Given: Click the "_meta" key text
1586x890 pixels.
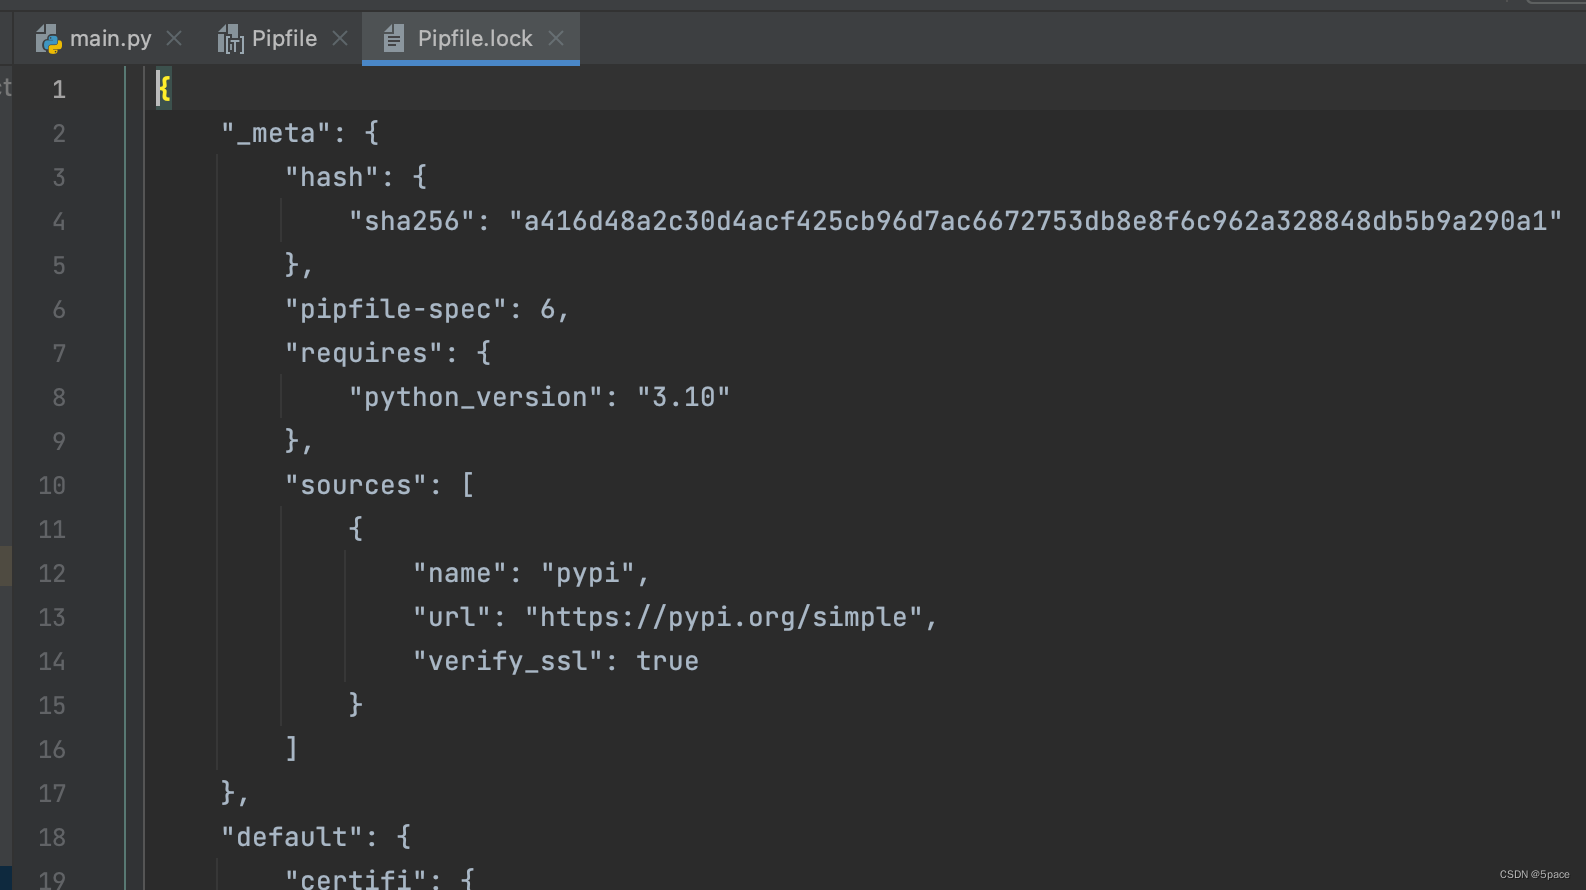Looking at the screenshot, I should [276, 133].
